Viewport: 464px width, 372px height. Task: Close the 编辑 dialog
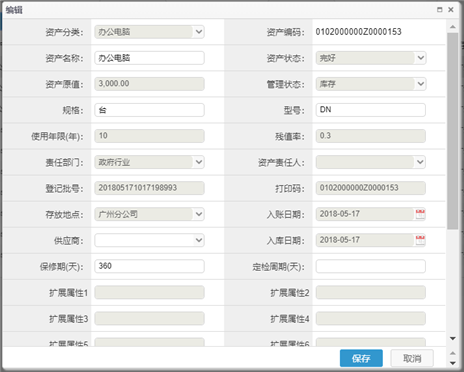(x=451, y=10)
